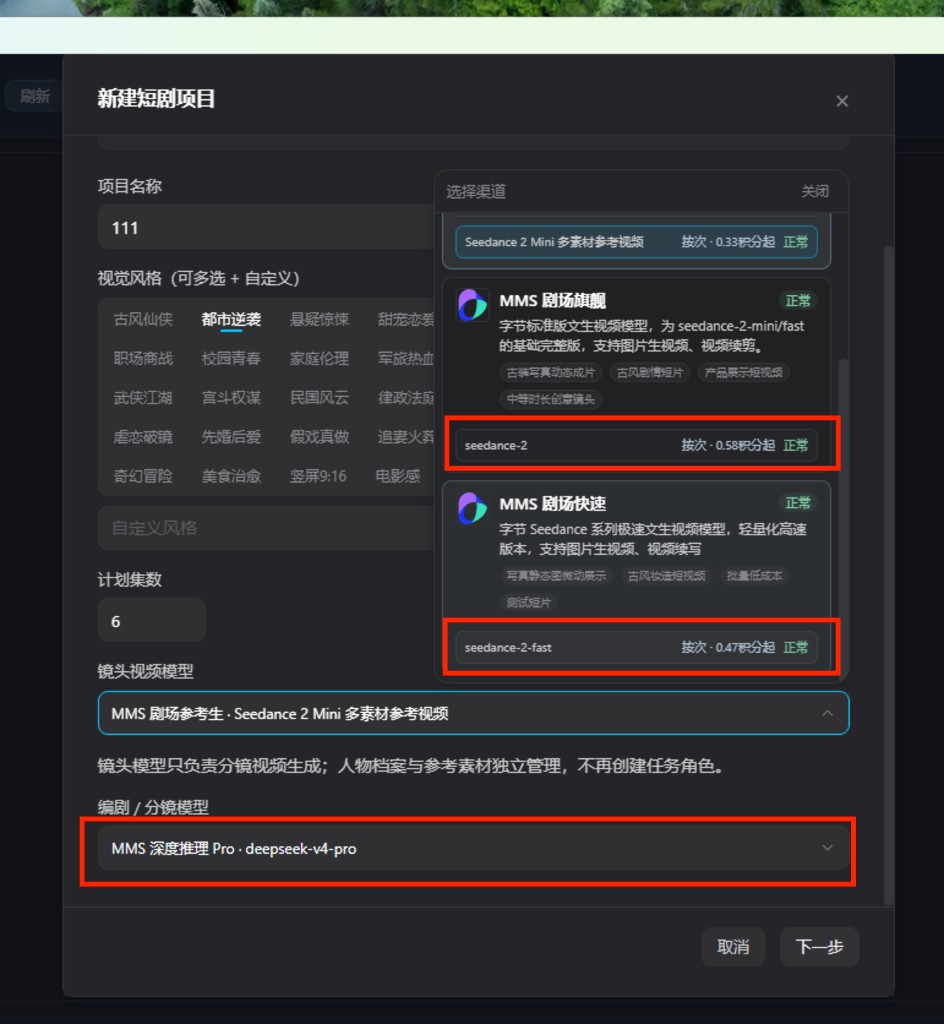
Task: Select the seedance-2-fast channel option
Action: point(636,647)
